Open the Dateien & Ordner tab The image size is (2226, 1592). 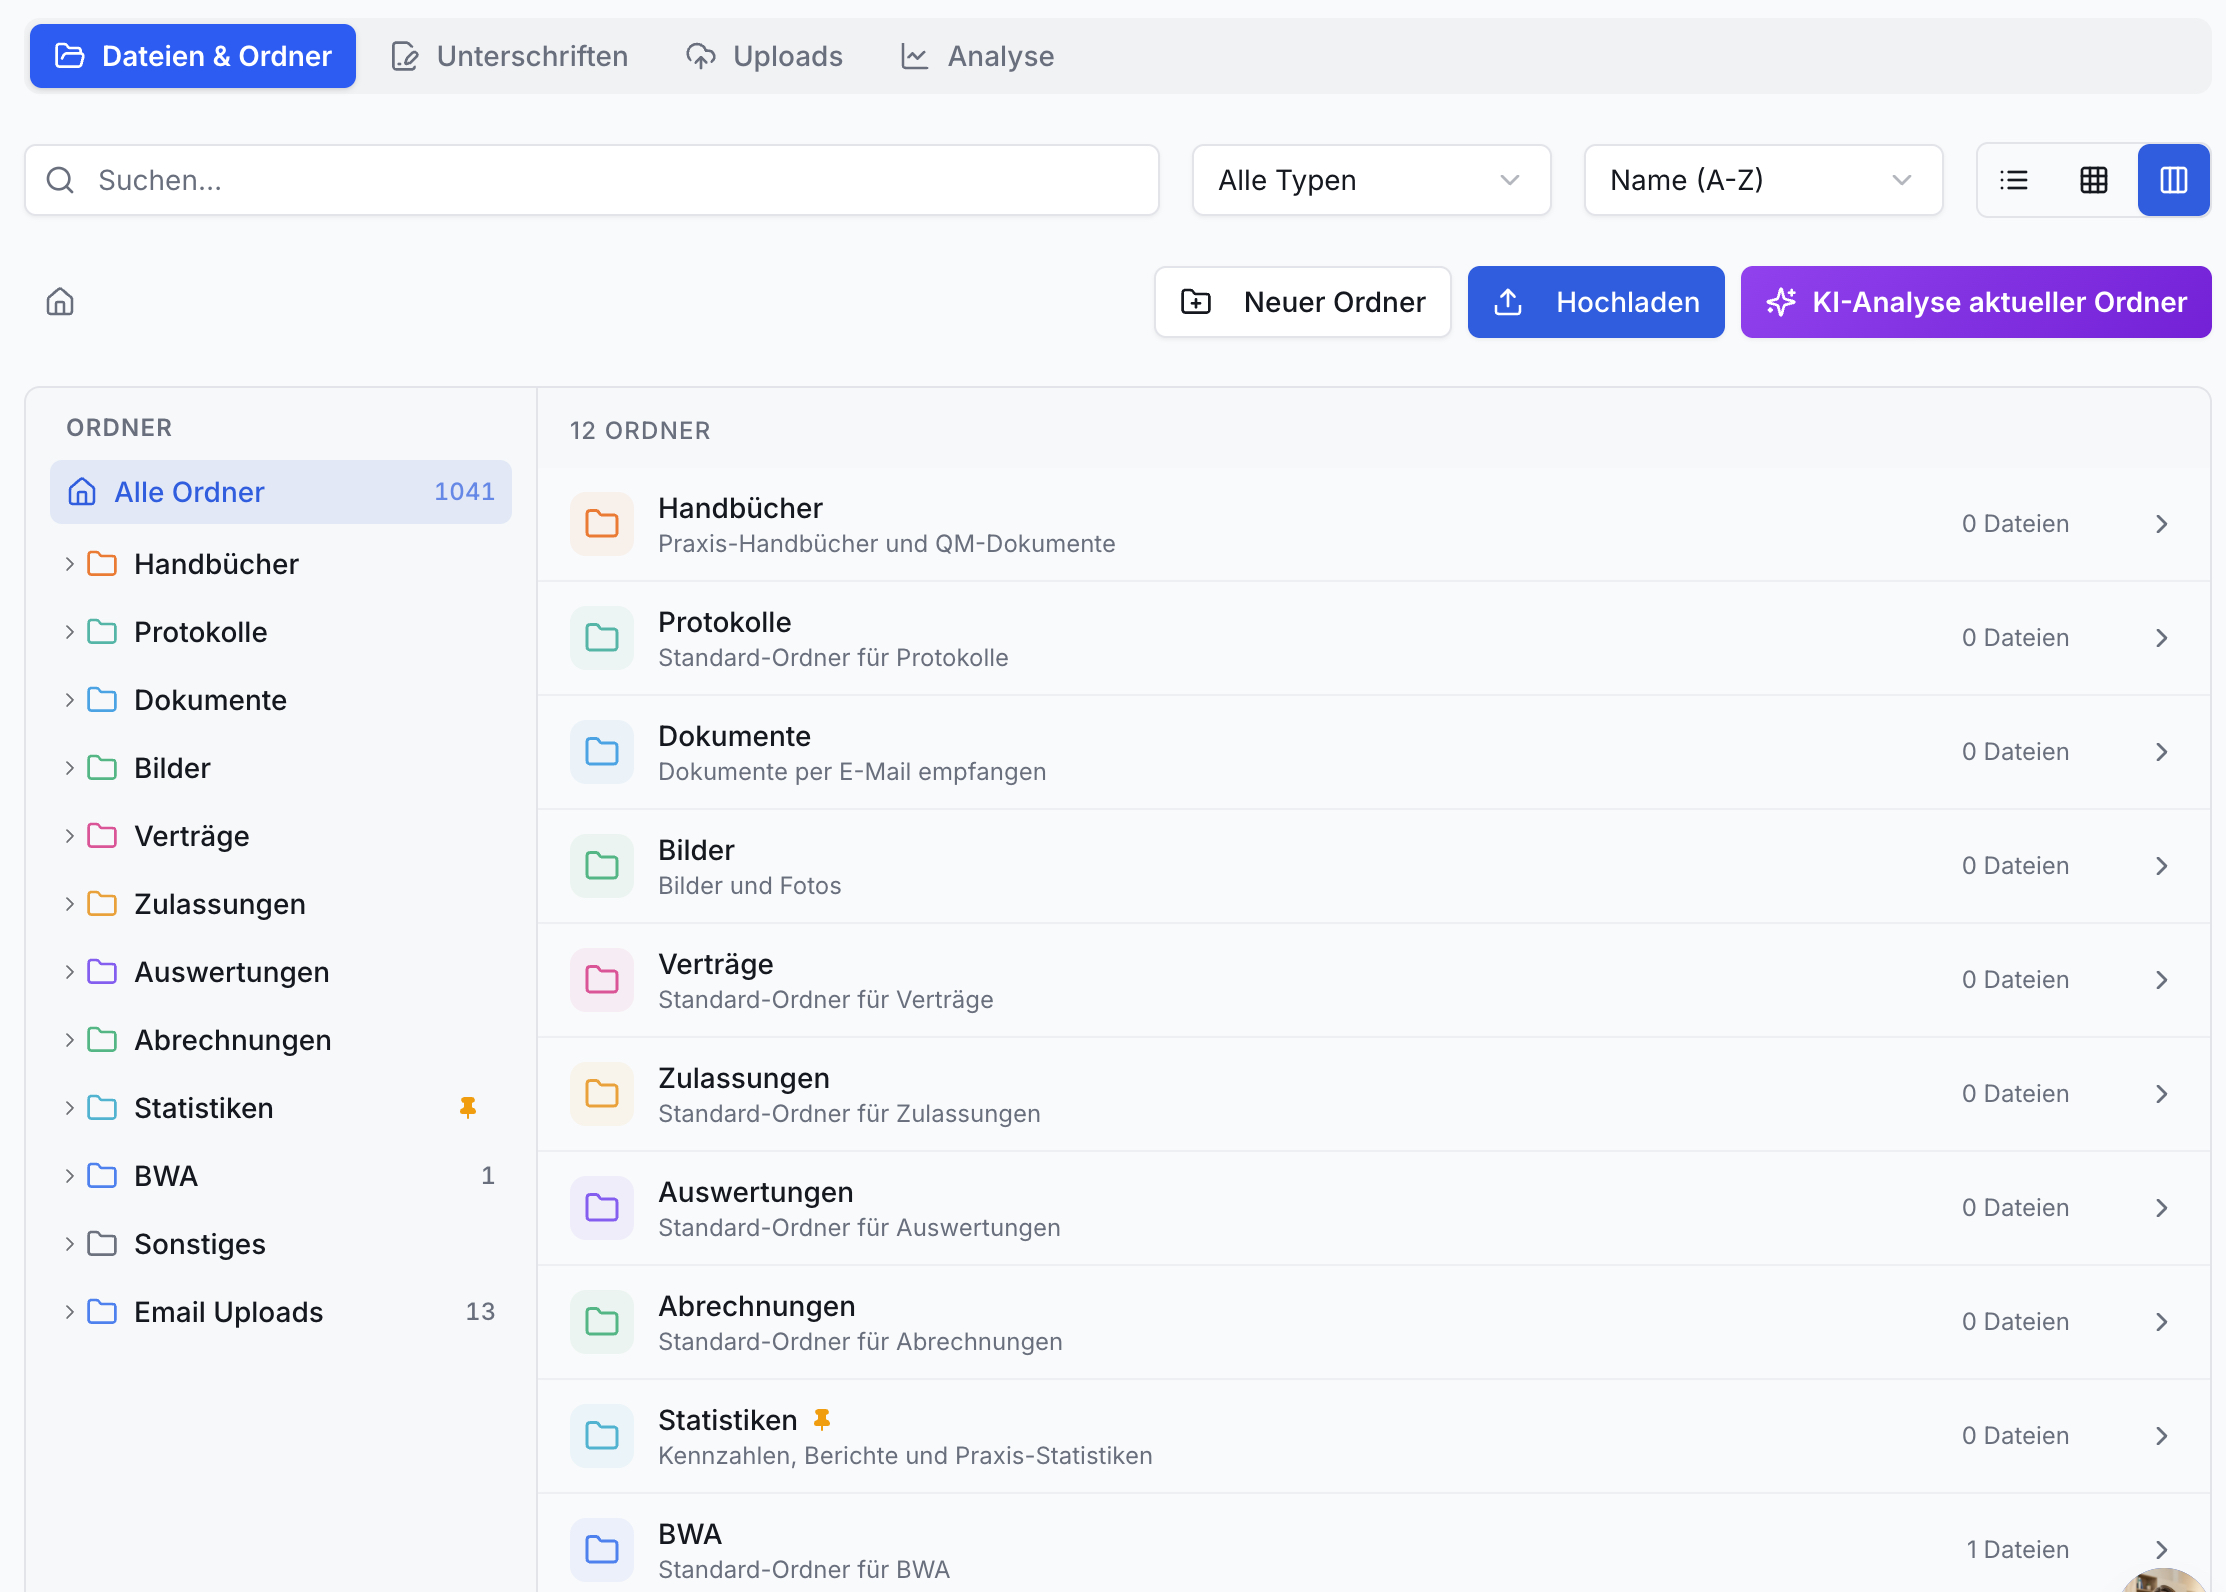click(x=193, y=56)
